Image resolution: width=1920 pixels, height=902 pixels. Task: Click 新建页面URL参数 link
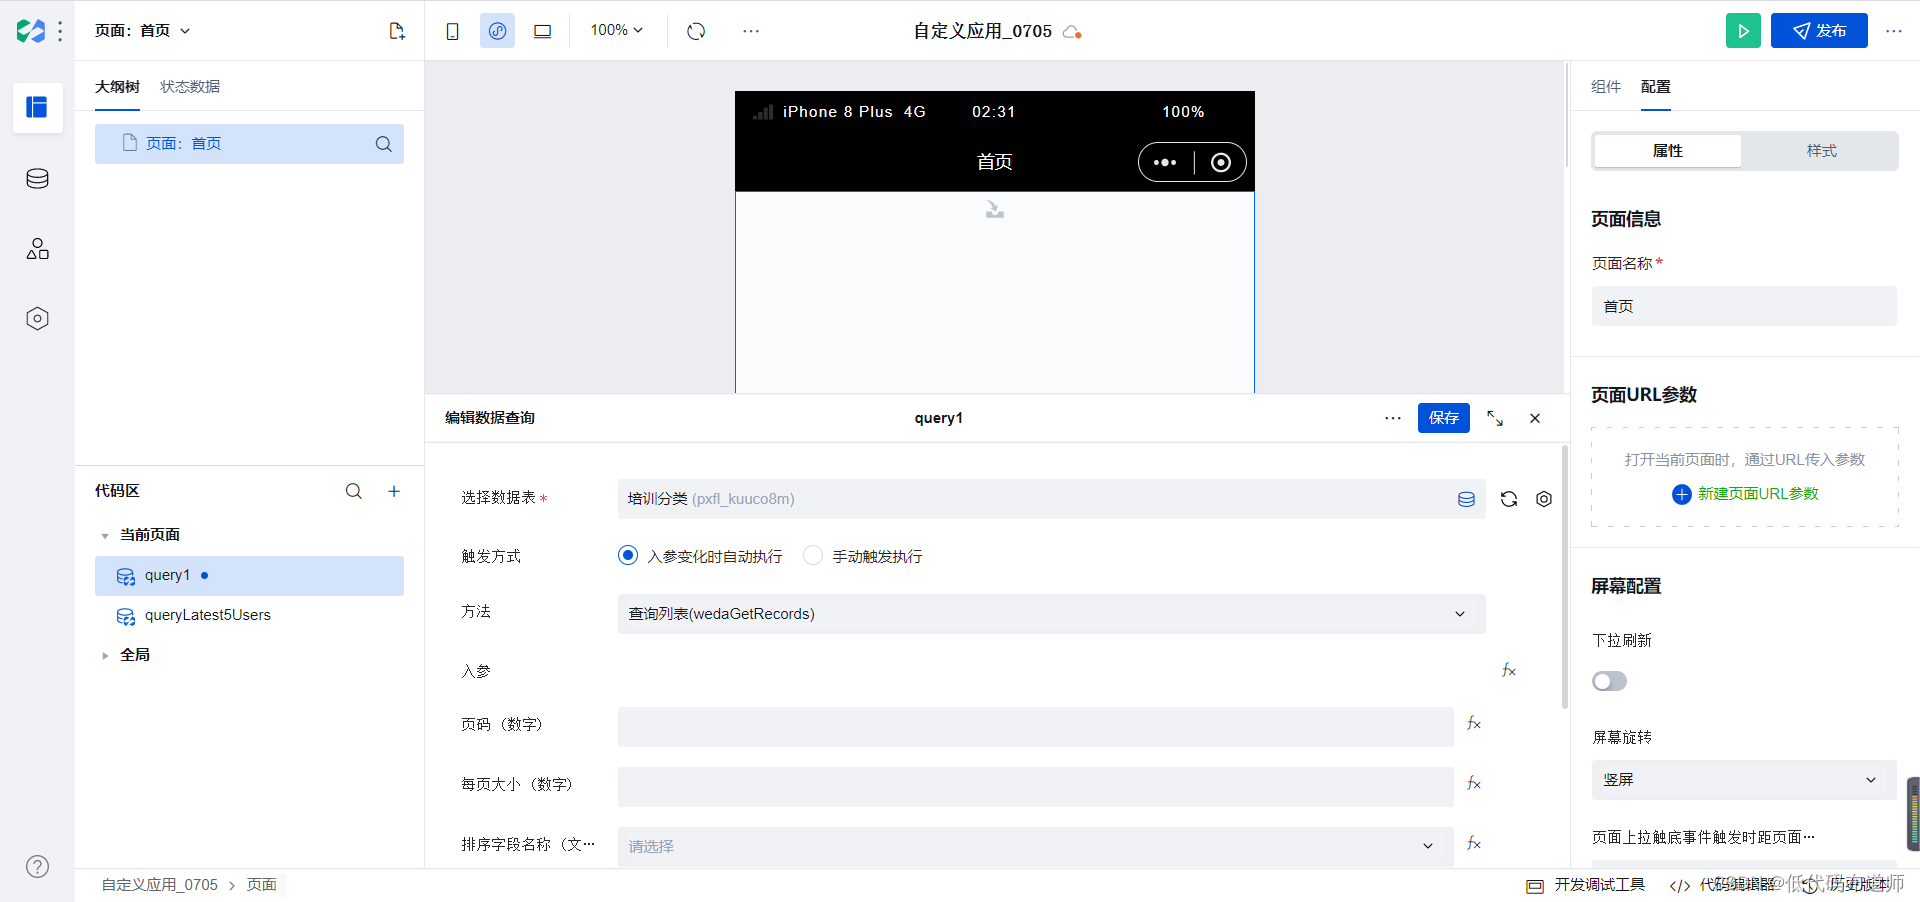1745,494
